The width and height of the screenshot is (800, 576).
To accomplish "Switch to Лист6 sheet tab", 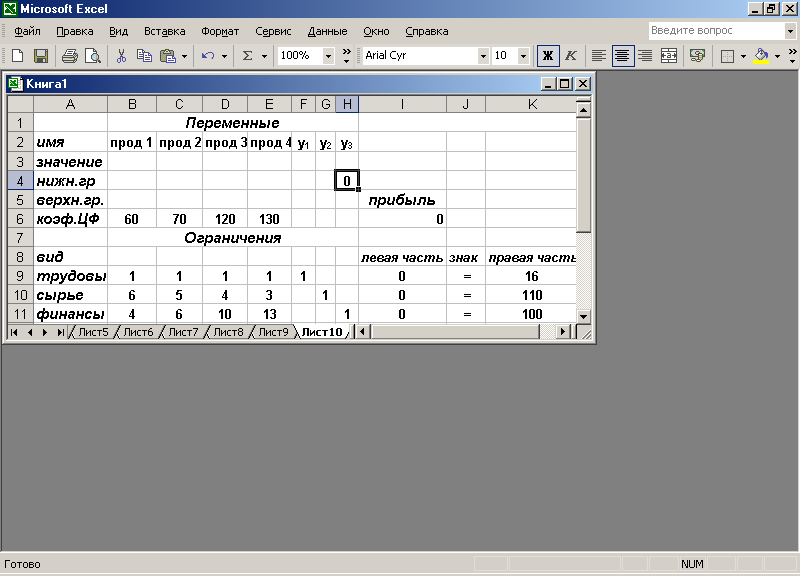I will click(x=138, y=333).
